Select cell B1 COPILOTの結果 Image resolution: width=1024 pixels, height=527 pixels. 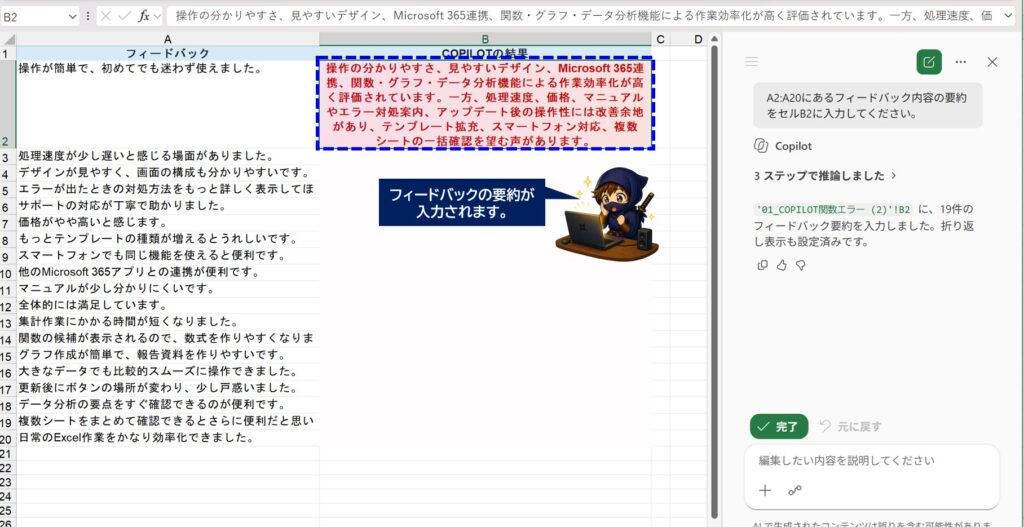pos(485,53)
